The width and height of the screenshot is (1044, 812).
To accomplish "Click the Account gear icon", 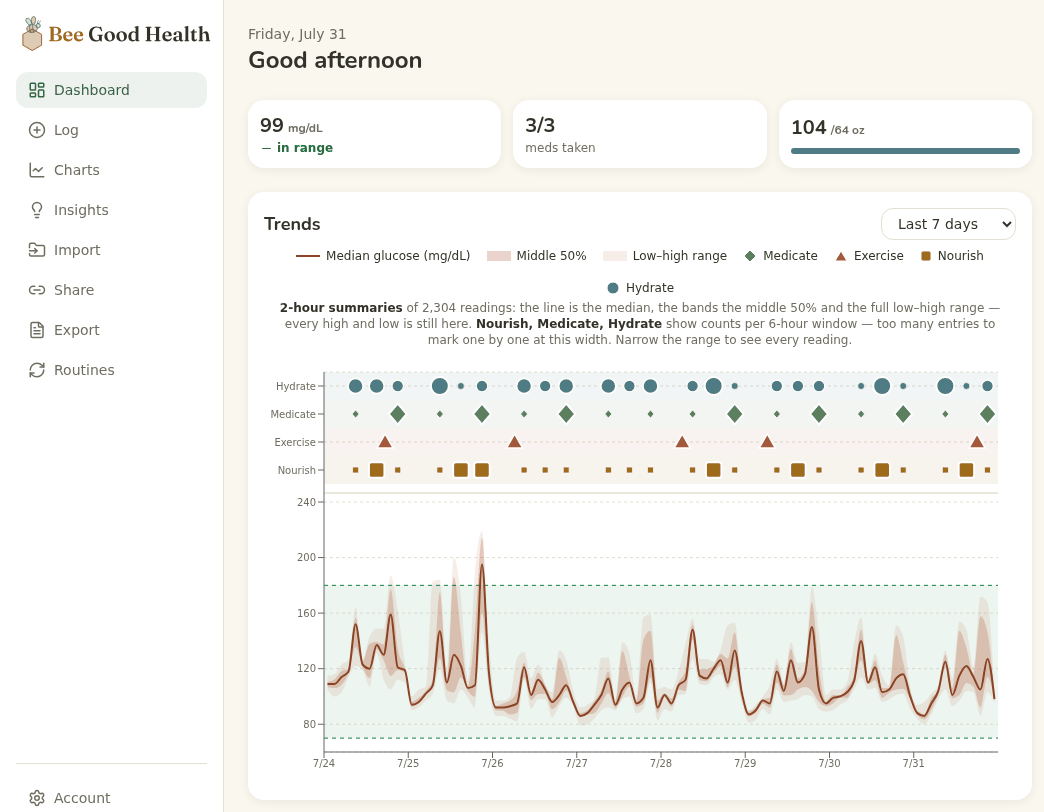I will click(37, 797).
